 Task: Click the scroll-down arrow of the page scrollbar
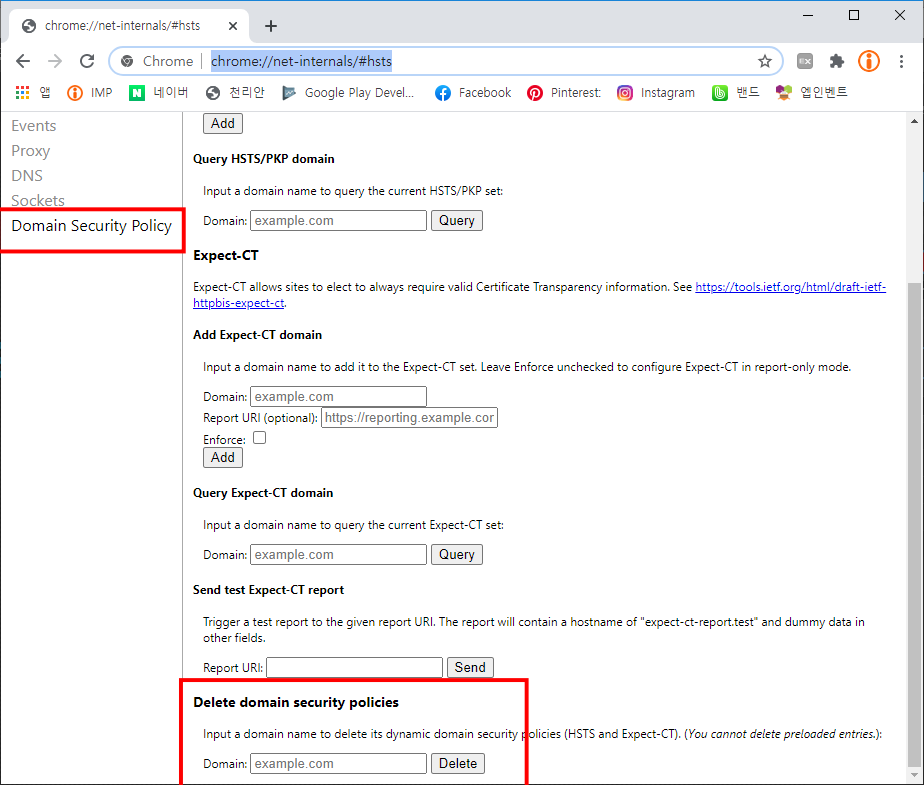tap(914, 775)
